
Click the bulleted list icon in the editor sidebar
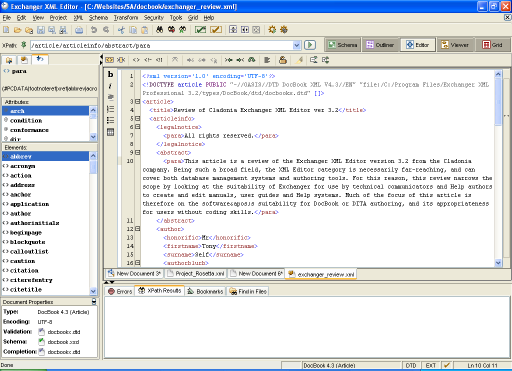[x=110, y=120]
